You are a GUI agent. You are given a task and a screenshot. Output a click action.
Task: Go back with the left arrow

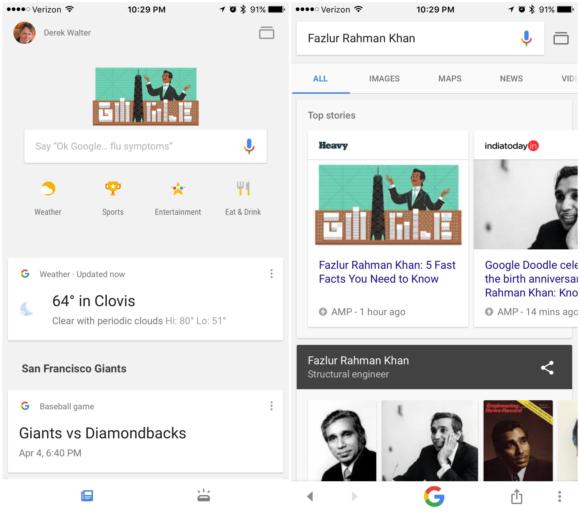pos(310,496)
